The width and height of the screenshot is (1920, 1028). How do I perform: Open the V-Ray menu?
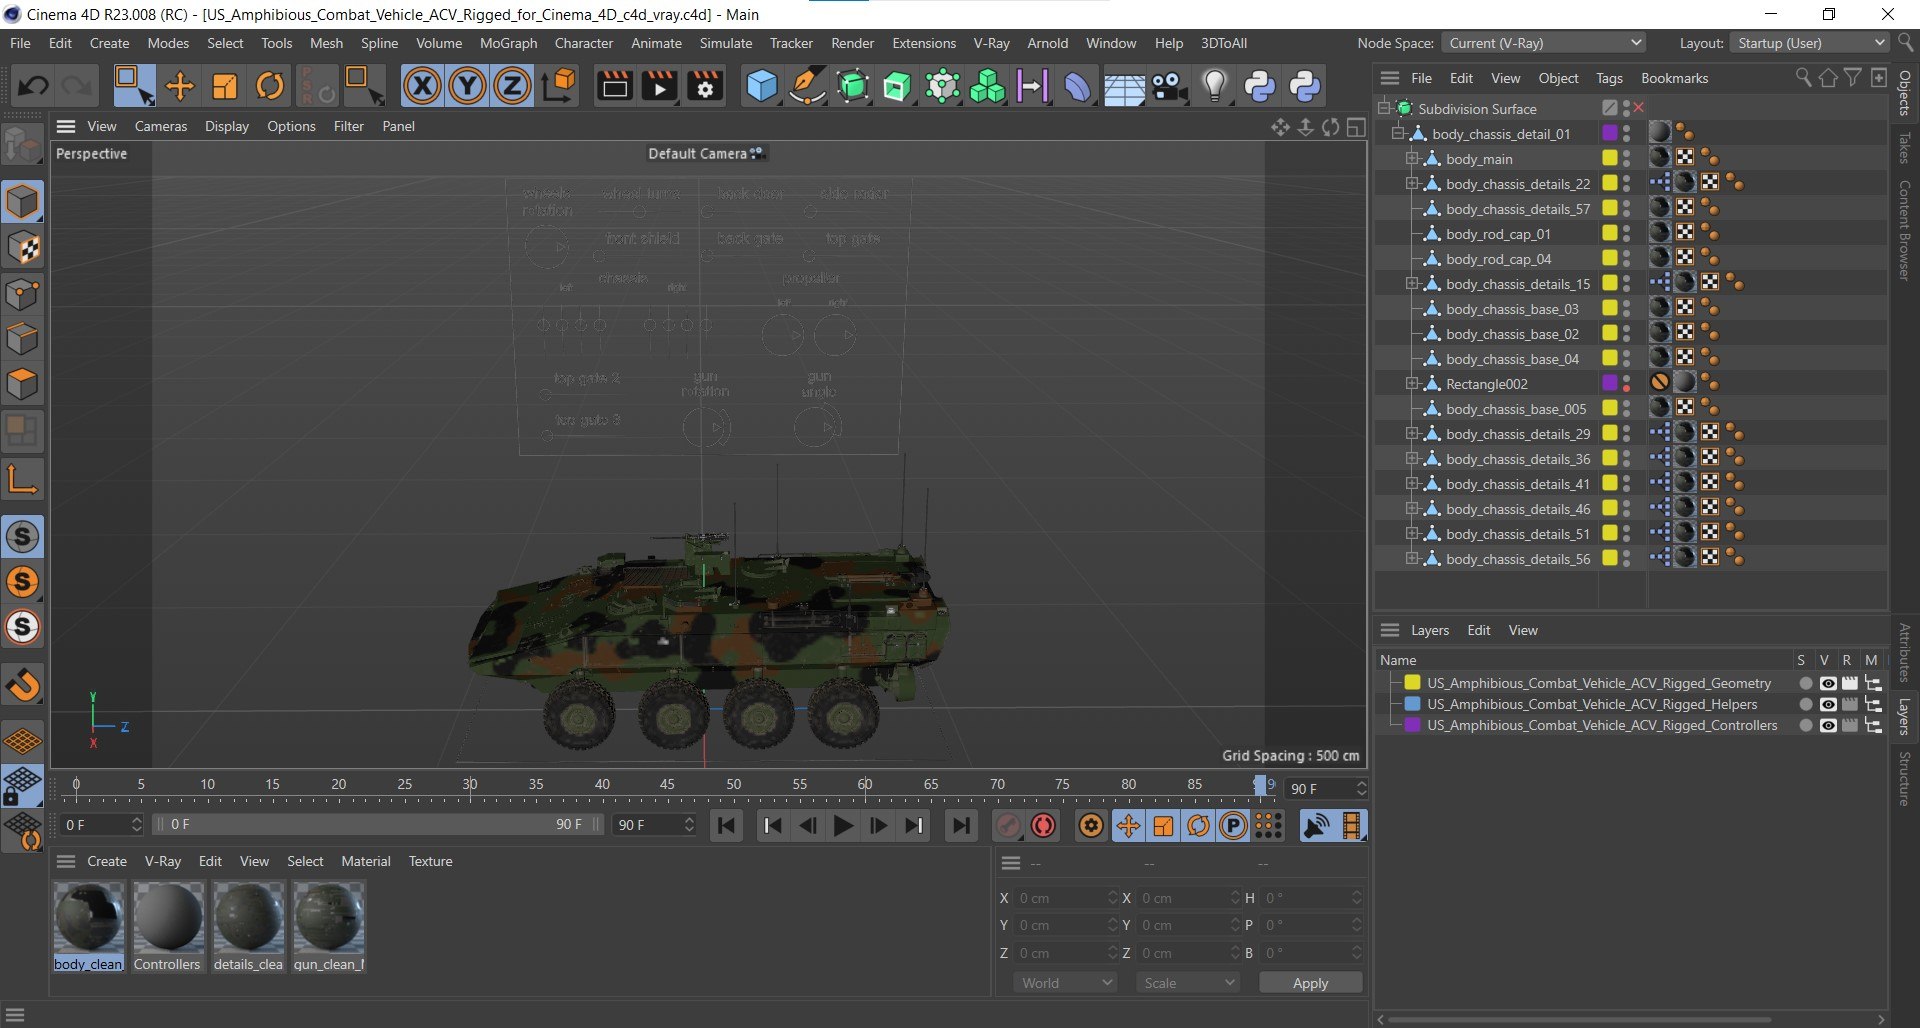(991, 43)
